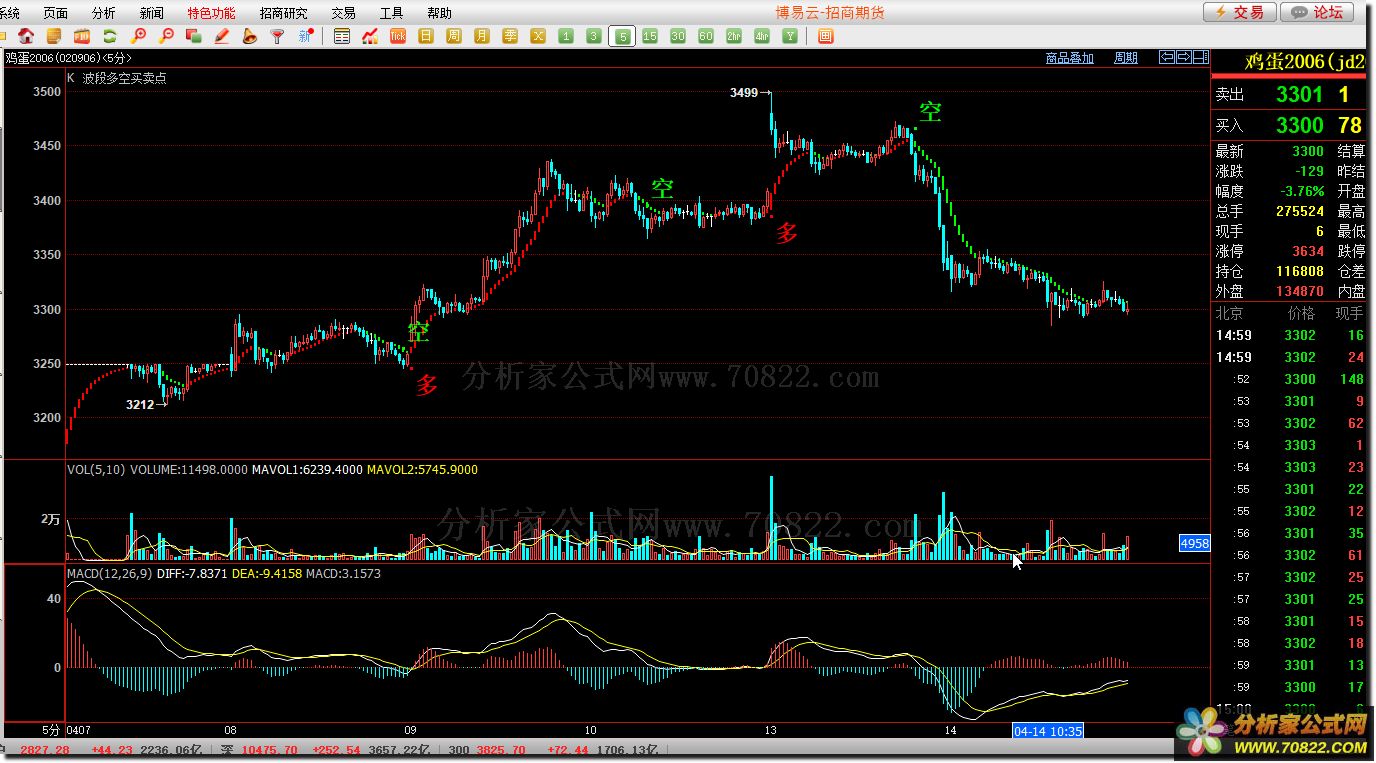Click the gold X period icon
Viewport: 1376px width, 763px height.
click(x=538, y=36)
